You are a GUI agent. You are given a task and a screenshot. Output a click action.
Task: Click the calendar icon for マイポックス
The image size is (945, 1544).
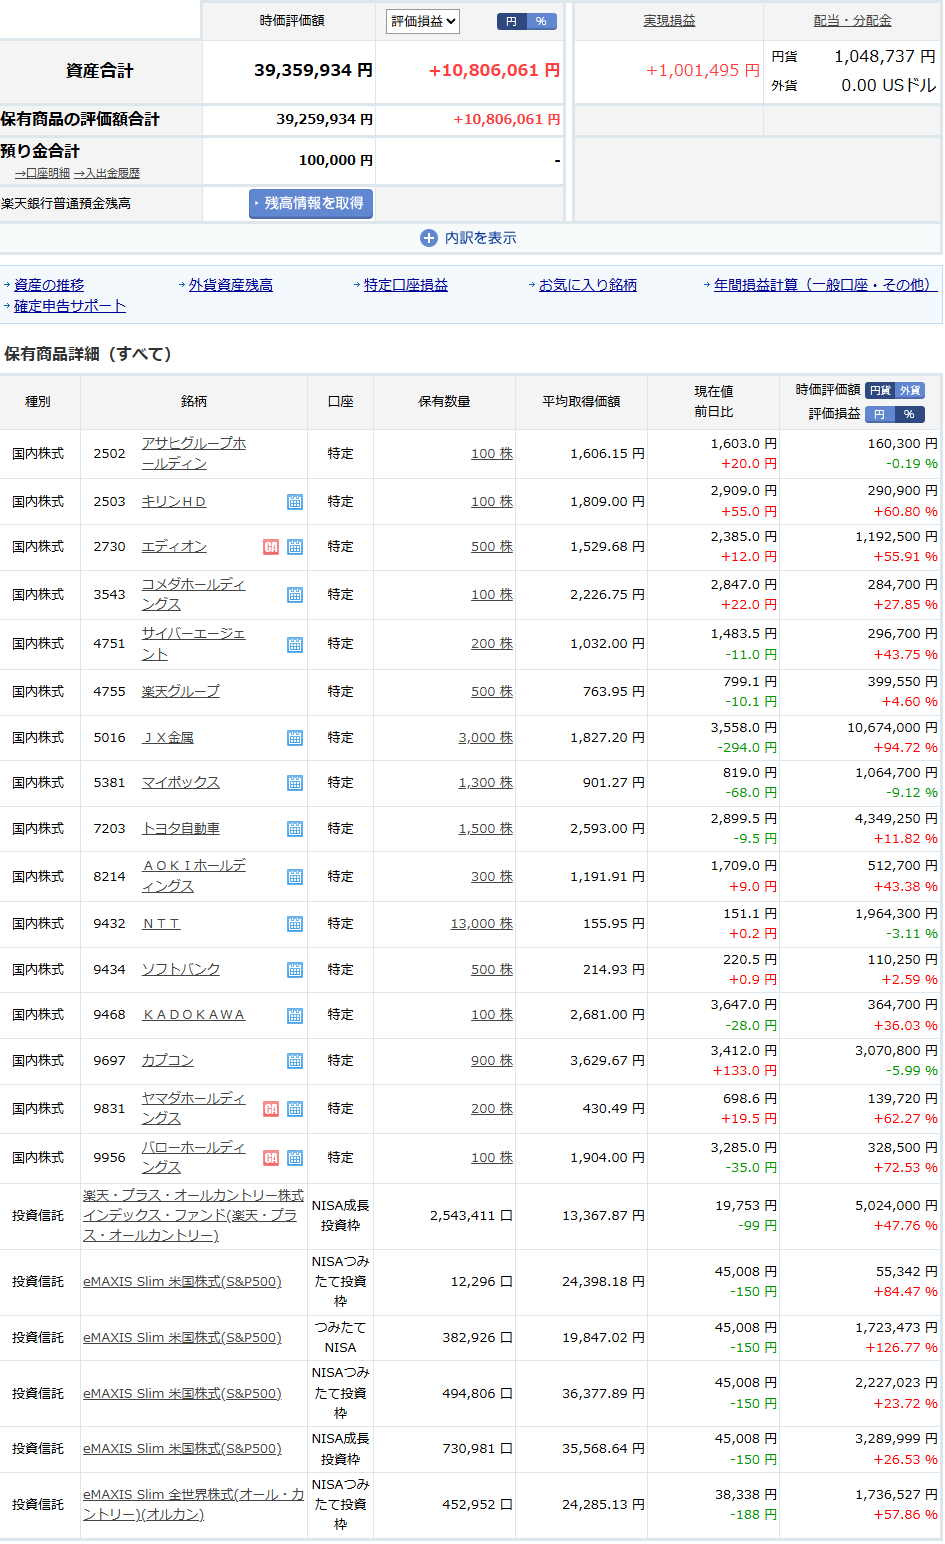click(x=295, y=783)
